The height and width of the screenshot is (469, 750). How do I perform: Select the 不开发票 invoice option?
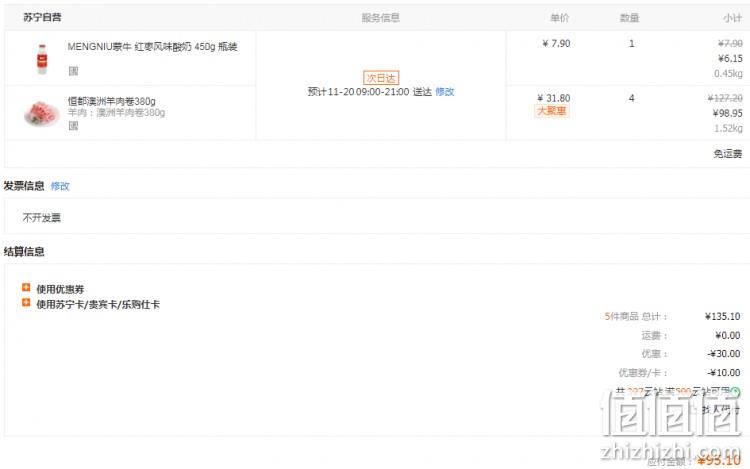pos(42,218)
